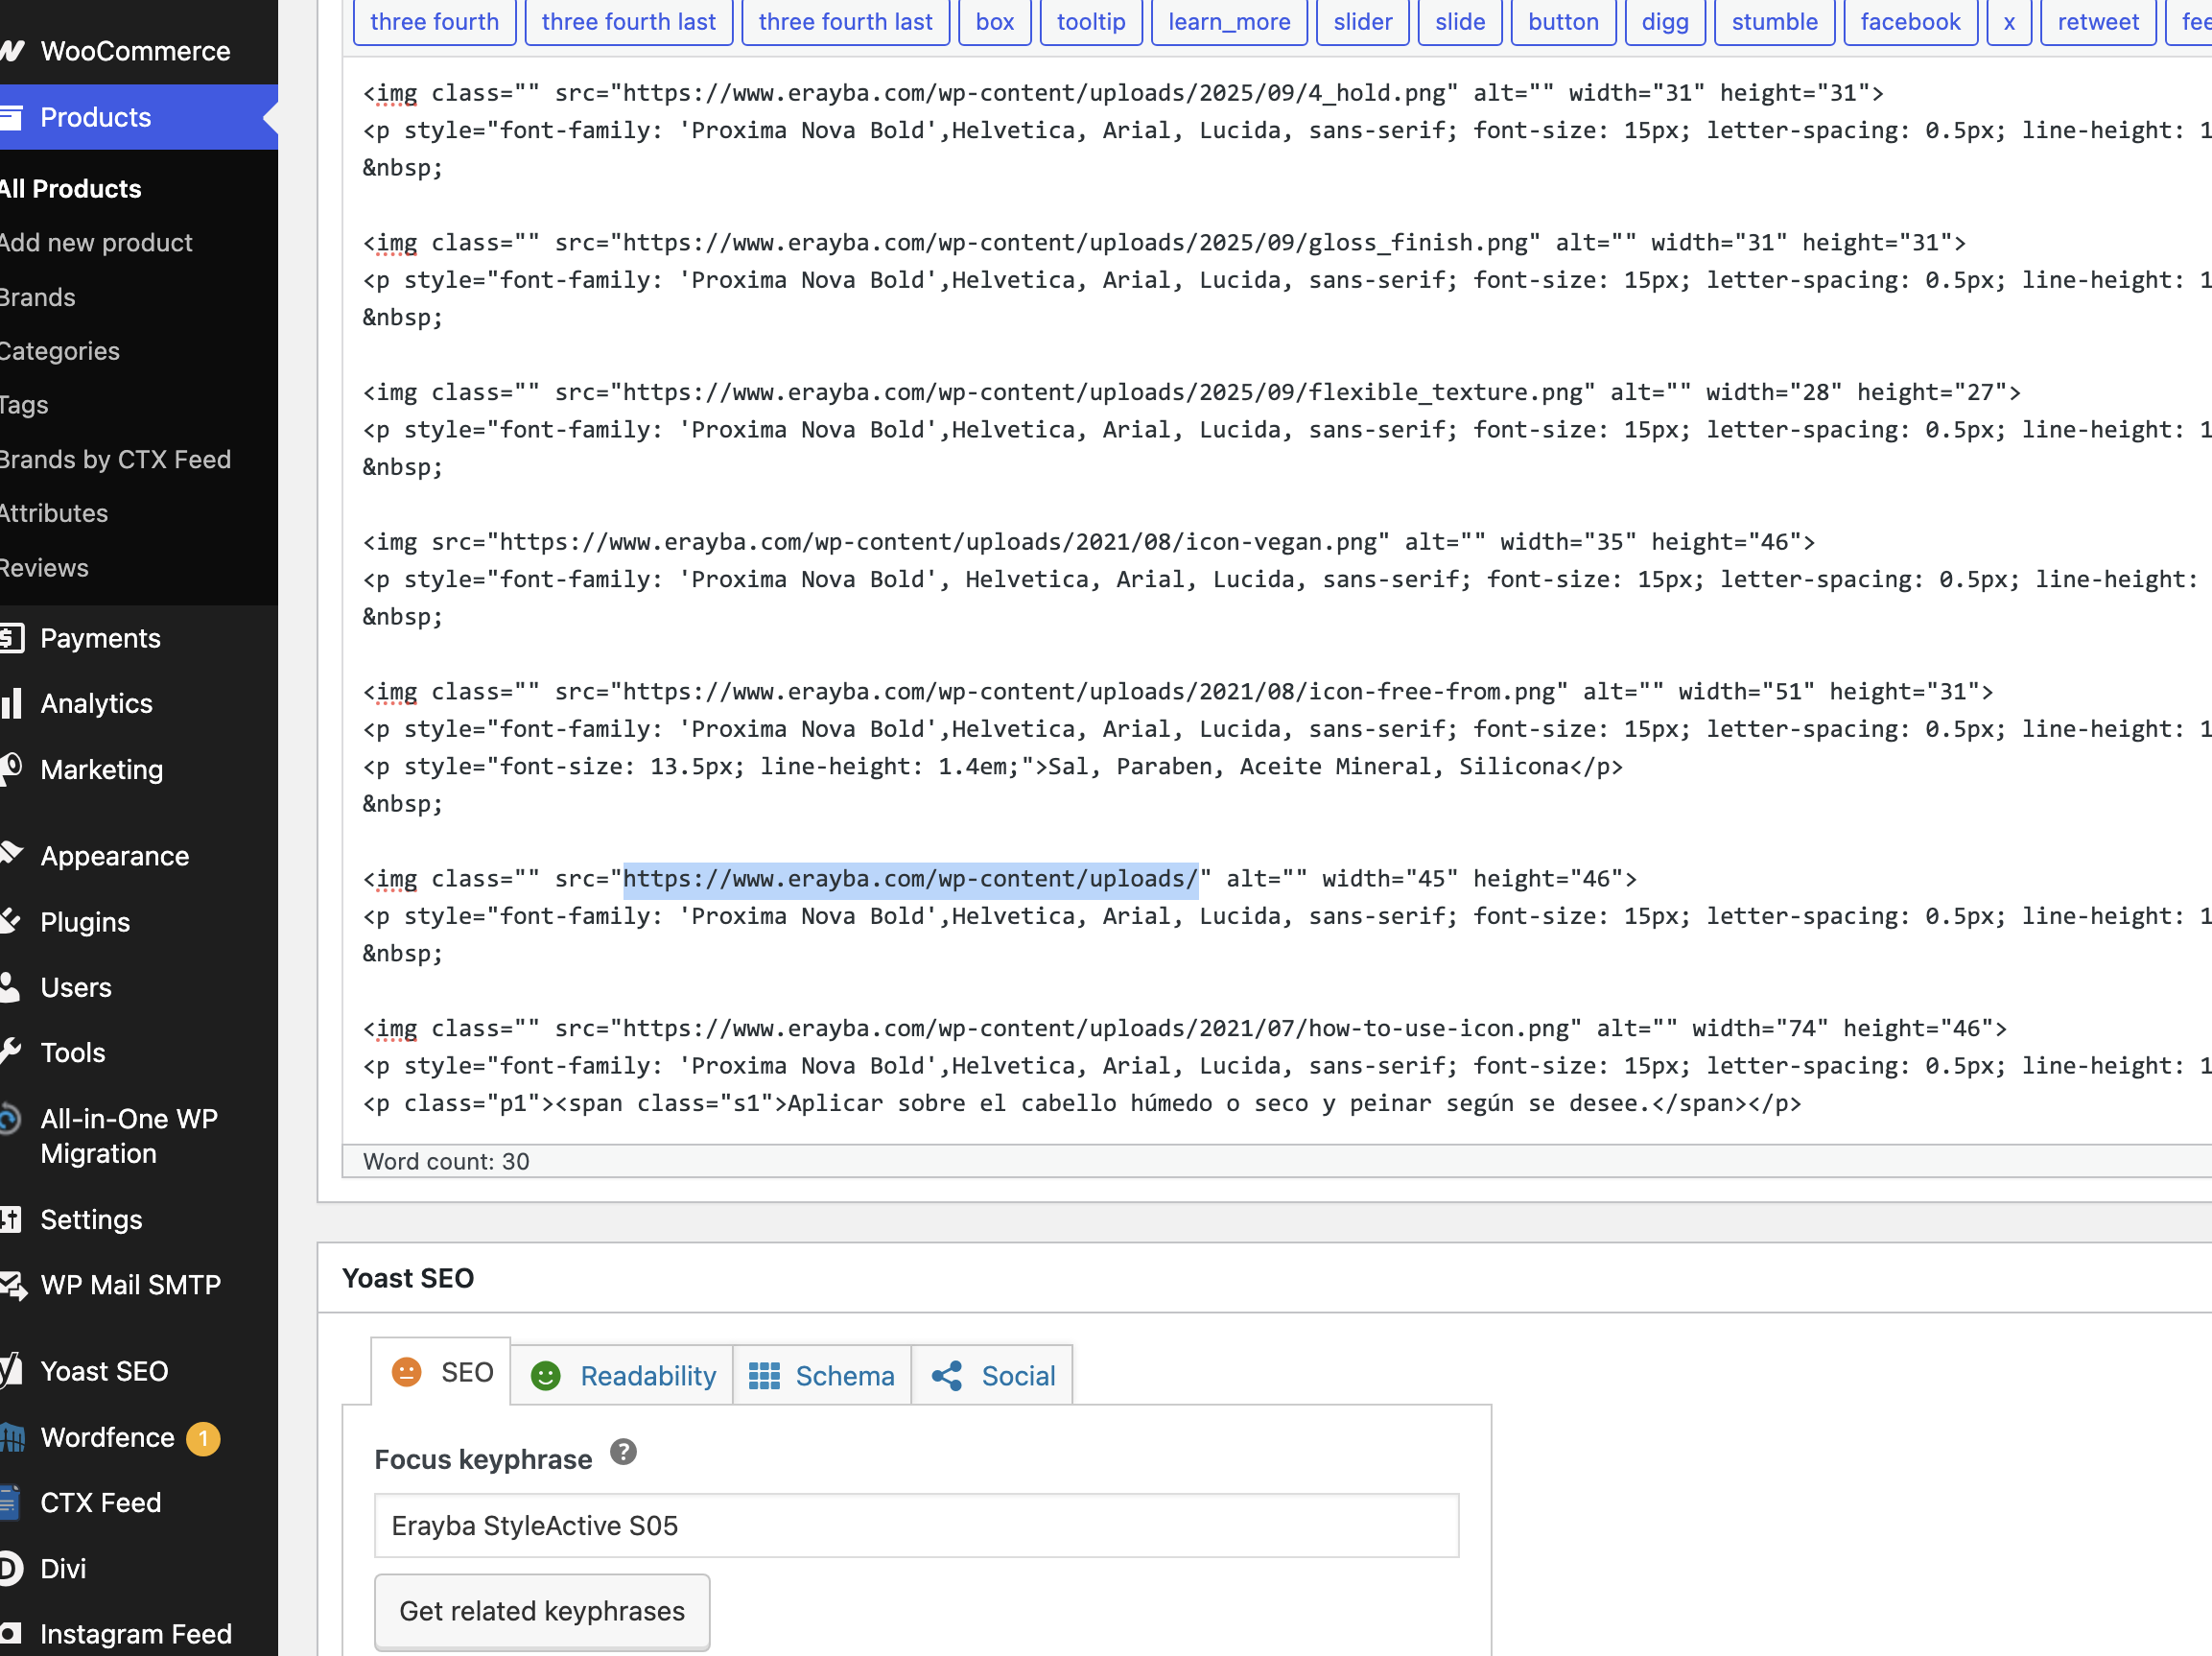This screenshot has width=2212, height=1656.
Task: Insert the 'three fourth' quicktag
Action: coord(434,22)
